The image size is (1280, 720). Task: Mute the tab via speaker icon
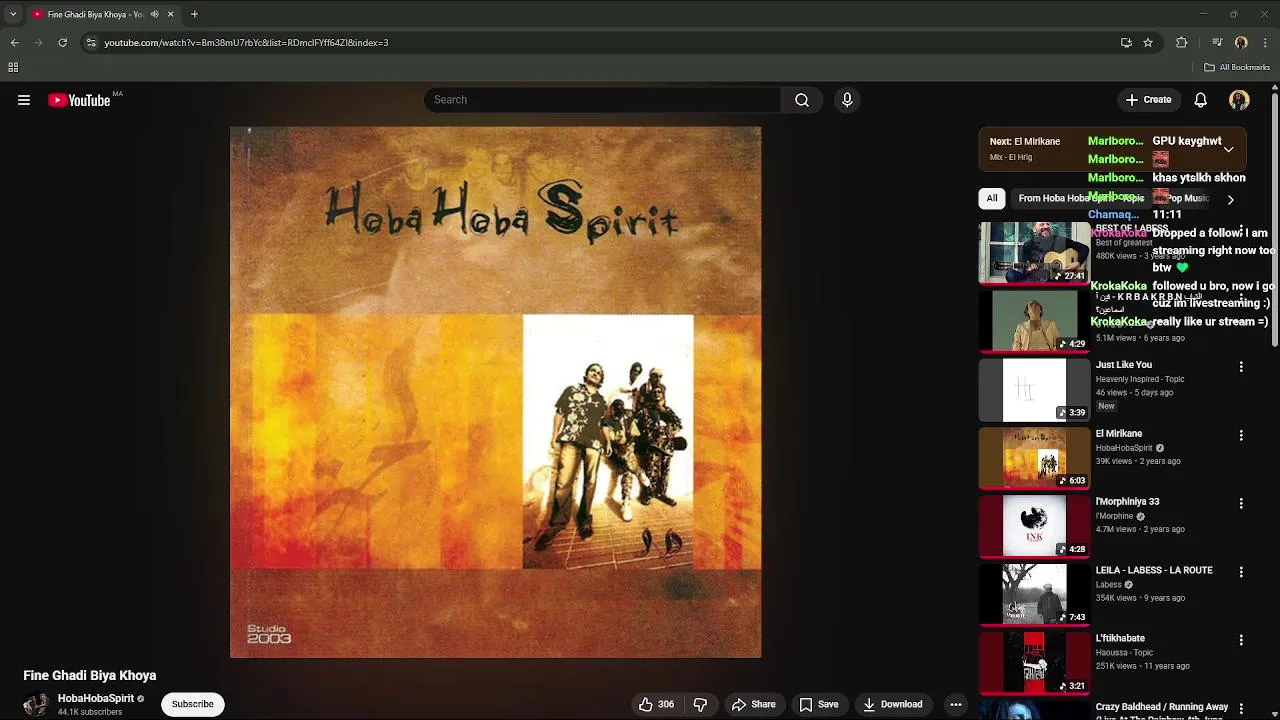click(154, 14)
